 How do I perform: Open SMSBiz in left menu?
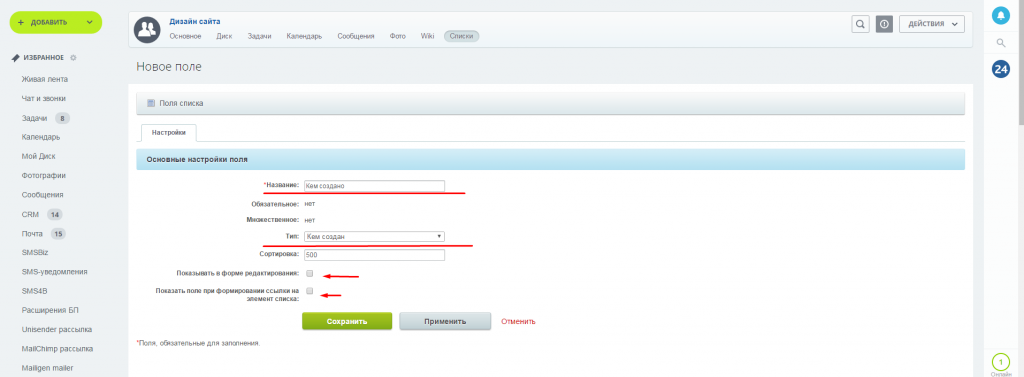pos(35,253)
